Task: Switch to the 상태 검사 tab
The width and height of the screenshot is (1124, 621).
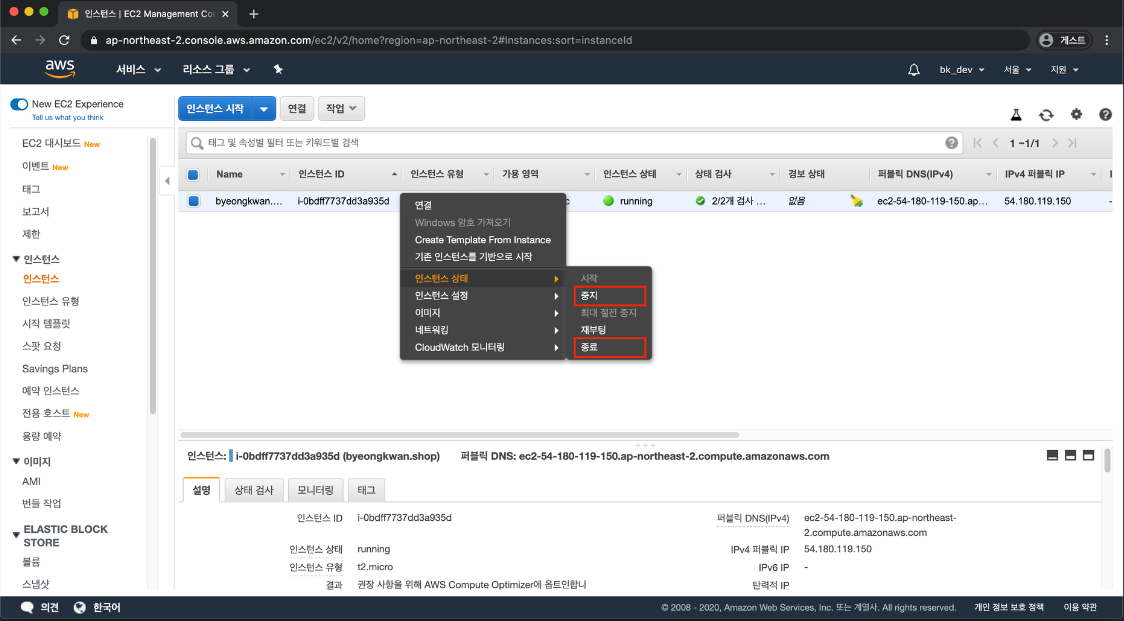Action: coord(254,490)
